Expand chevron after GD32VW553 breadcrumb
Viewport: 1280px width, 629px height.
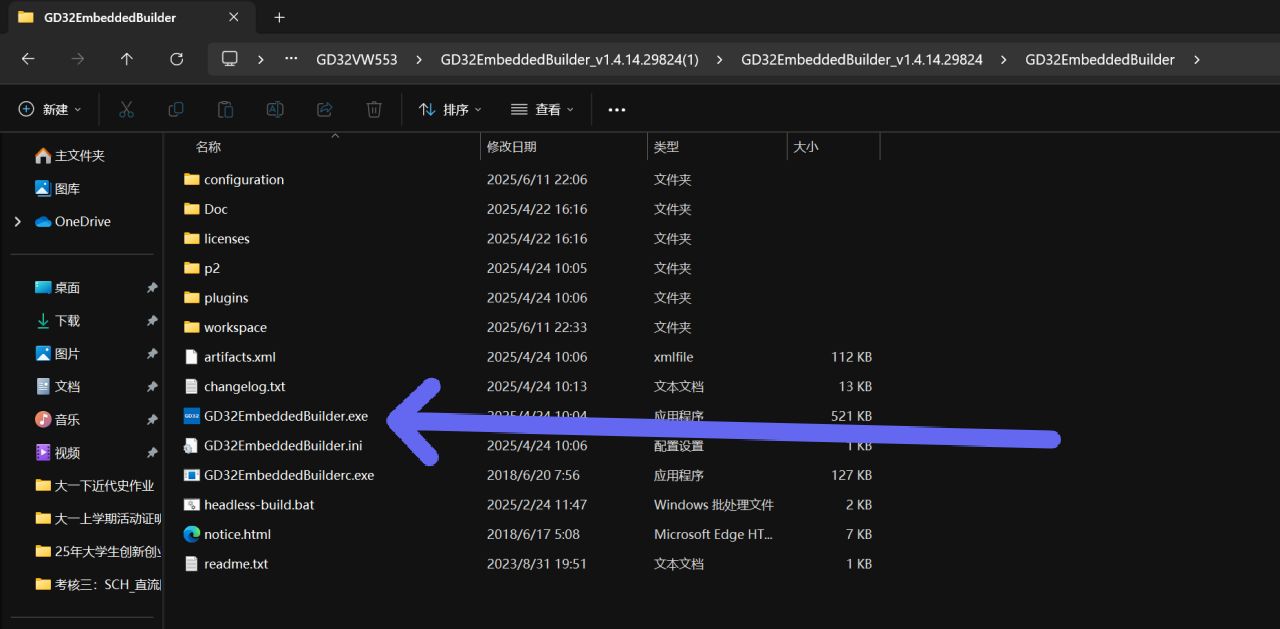click(x=419, y=59)
